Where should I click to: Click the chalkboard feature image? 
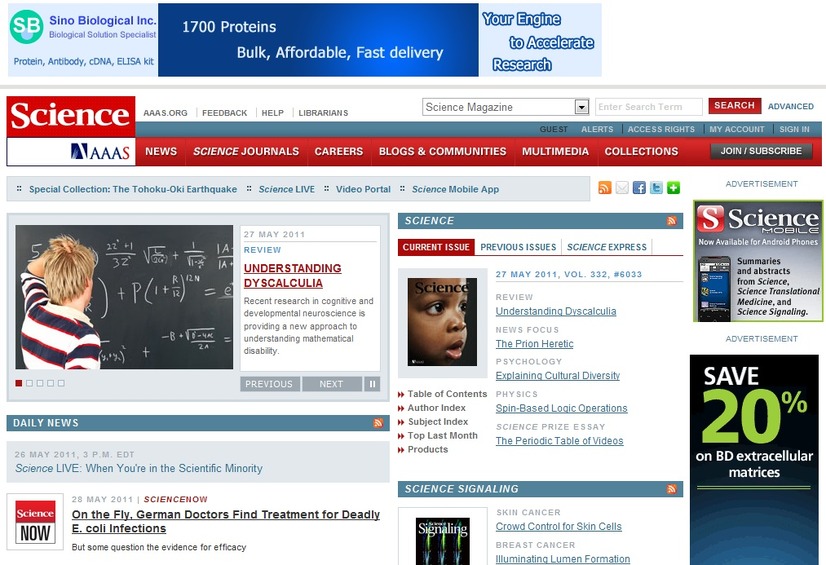coord(124,297)
